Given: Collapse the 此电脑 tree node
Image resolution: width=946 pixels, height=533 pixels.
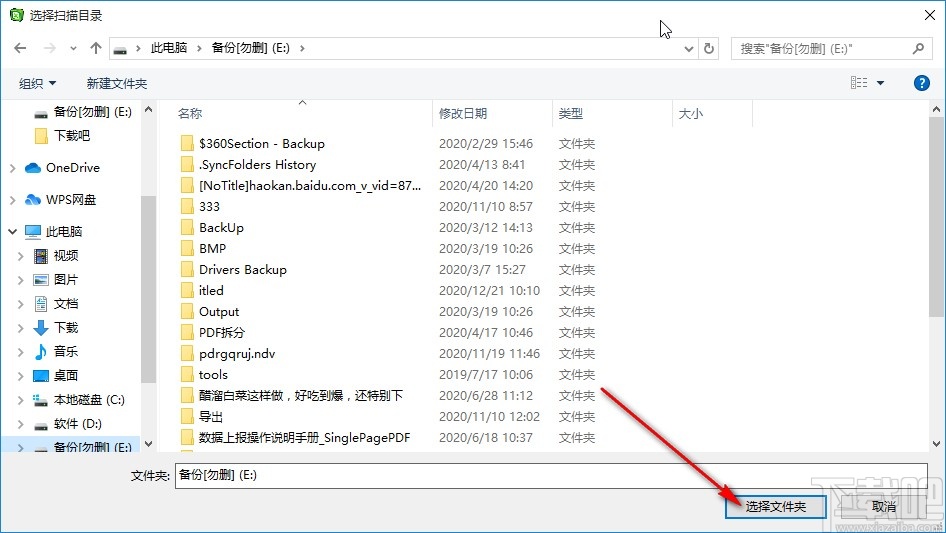Looking at the screenshot, I should point(13,232).
